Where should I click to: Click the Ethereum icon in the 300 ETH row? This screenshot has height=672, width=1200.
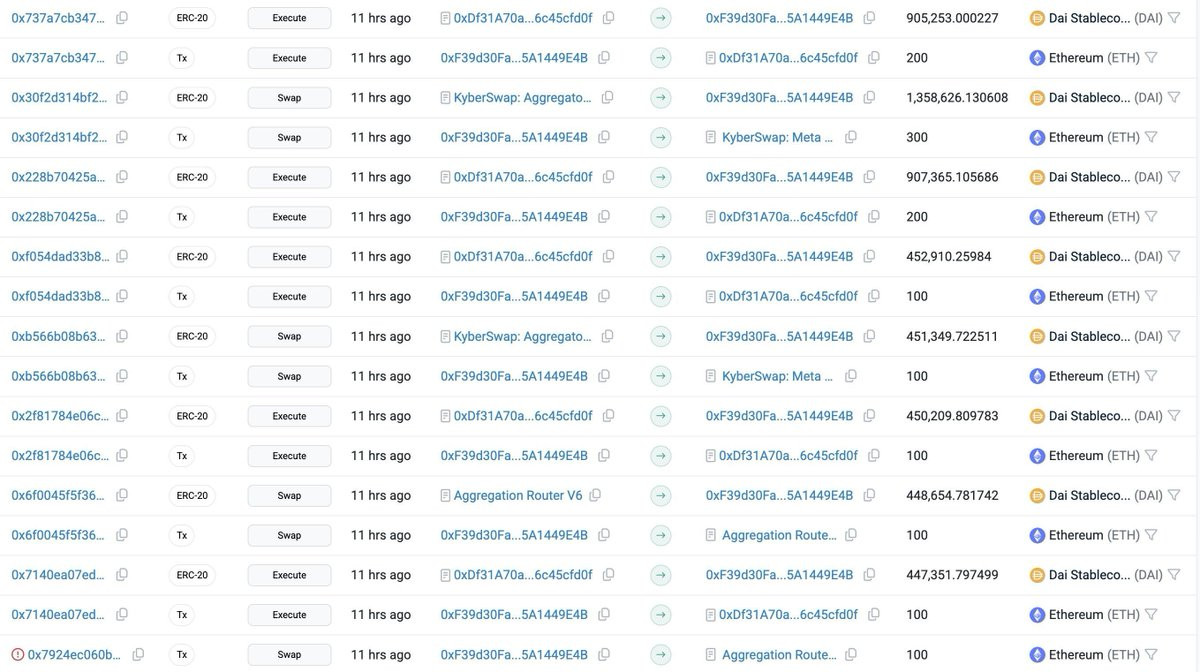click(x=1037, y=137)
